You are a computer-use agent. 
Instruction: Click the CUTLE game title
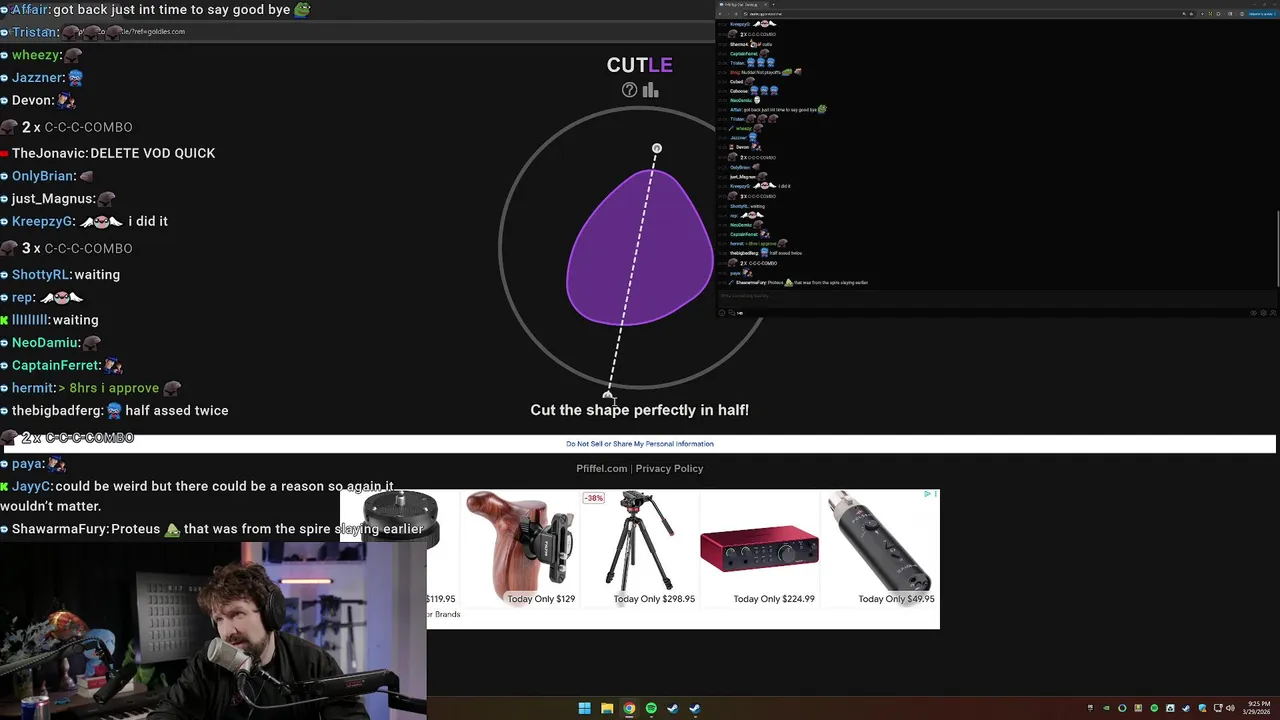pos(640,65)
